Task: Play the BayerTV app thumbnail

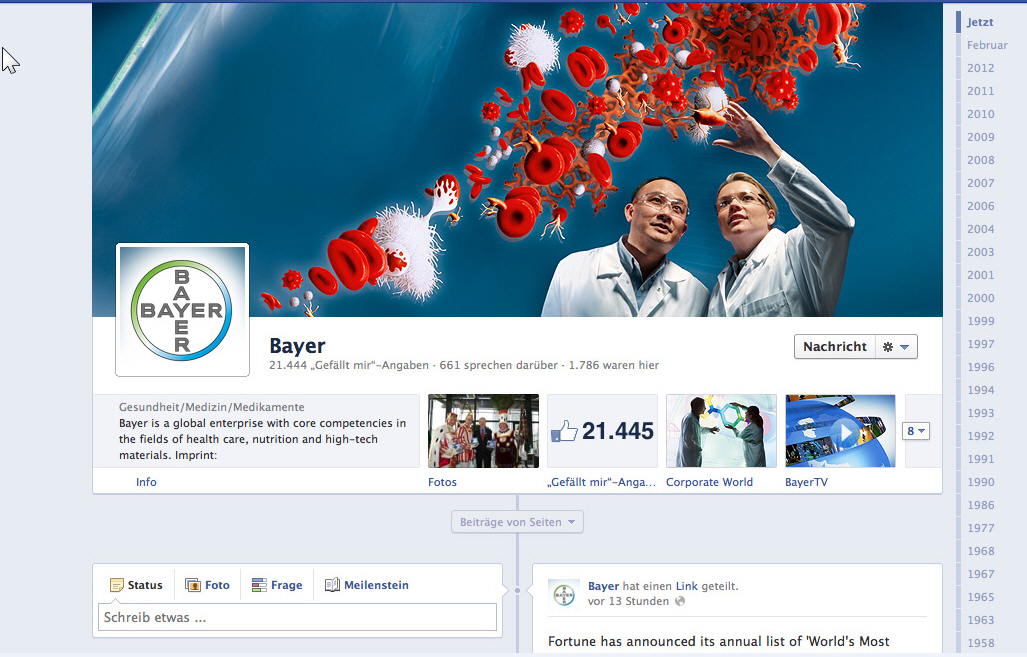Action: [x=840, y=431]
